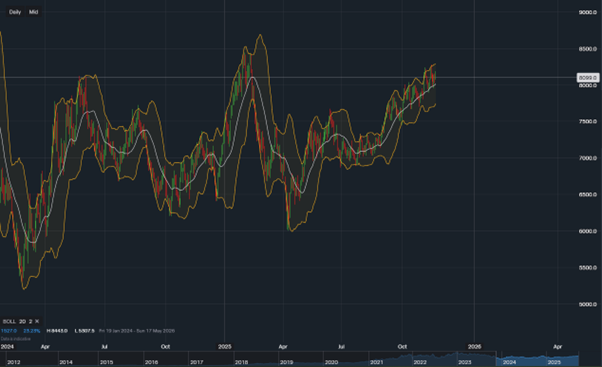Jump to 2019 in the navigator timeline
This screenshot has height=367, width=602.
point(286,362)
